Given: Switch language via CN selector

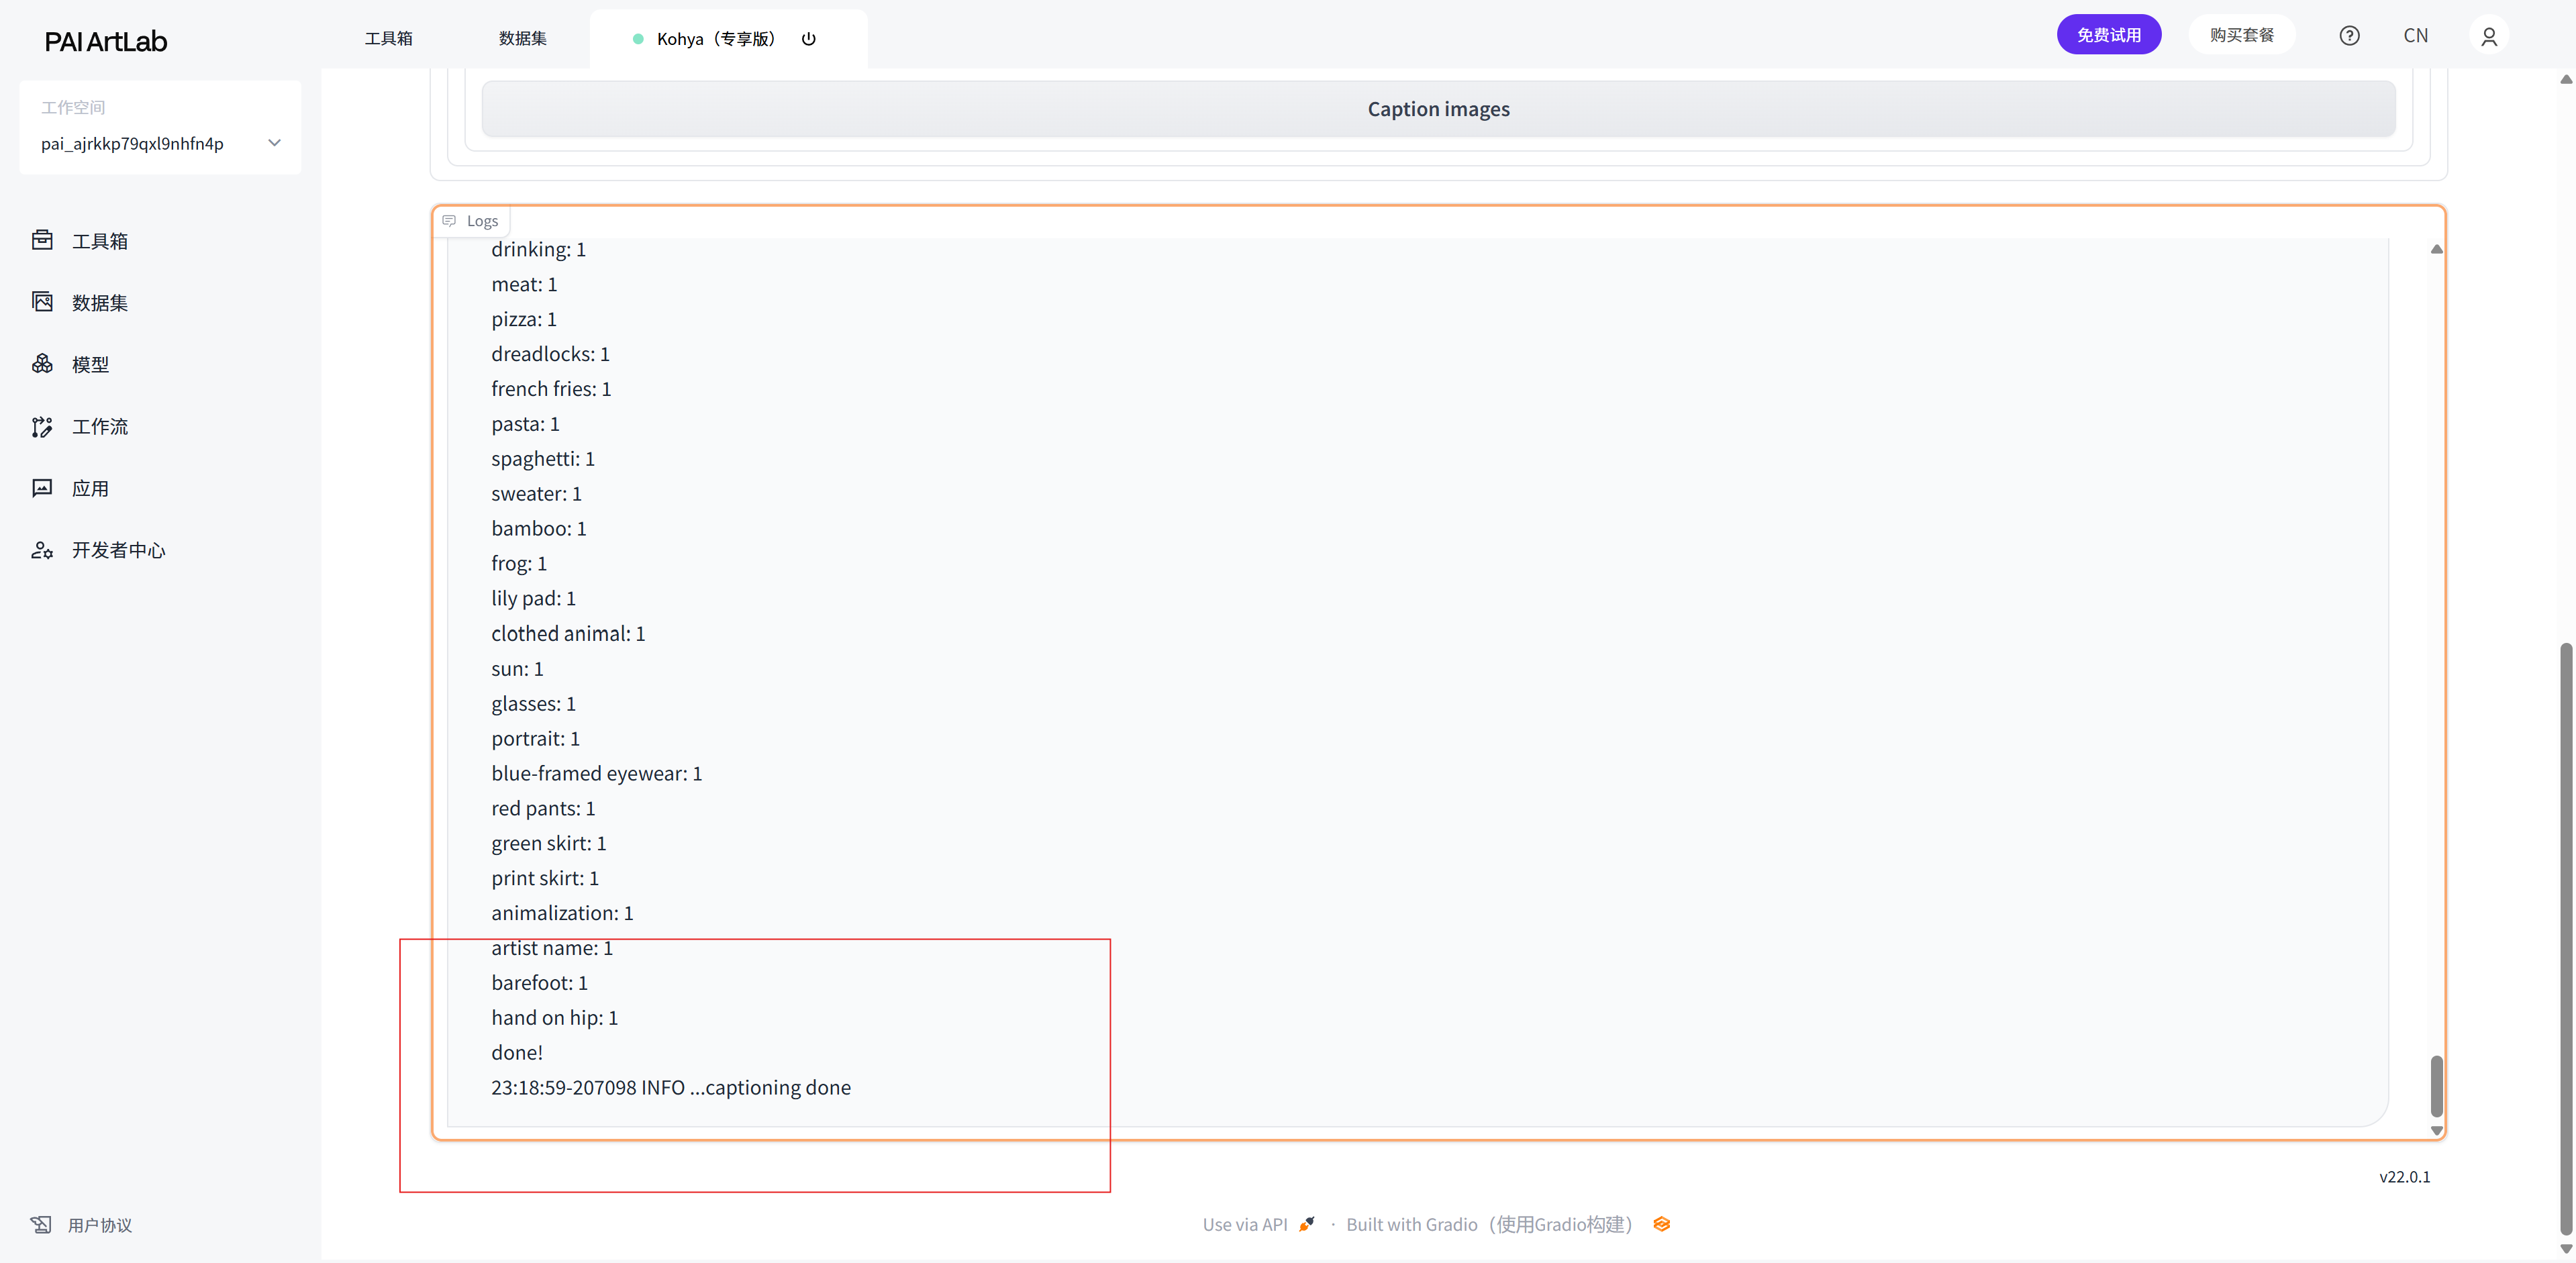Looking at the screenshot, I should pos(2415,36).
